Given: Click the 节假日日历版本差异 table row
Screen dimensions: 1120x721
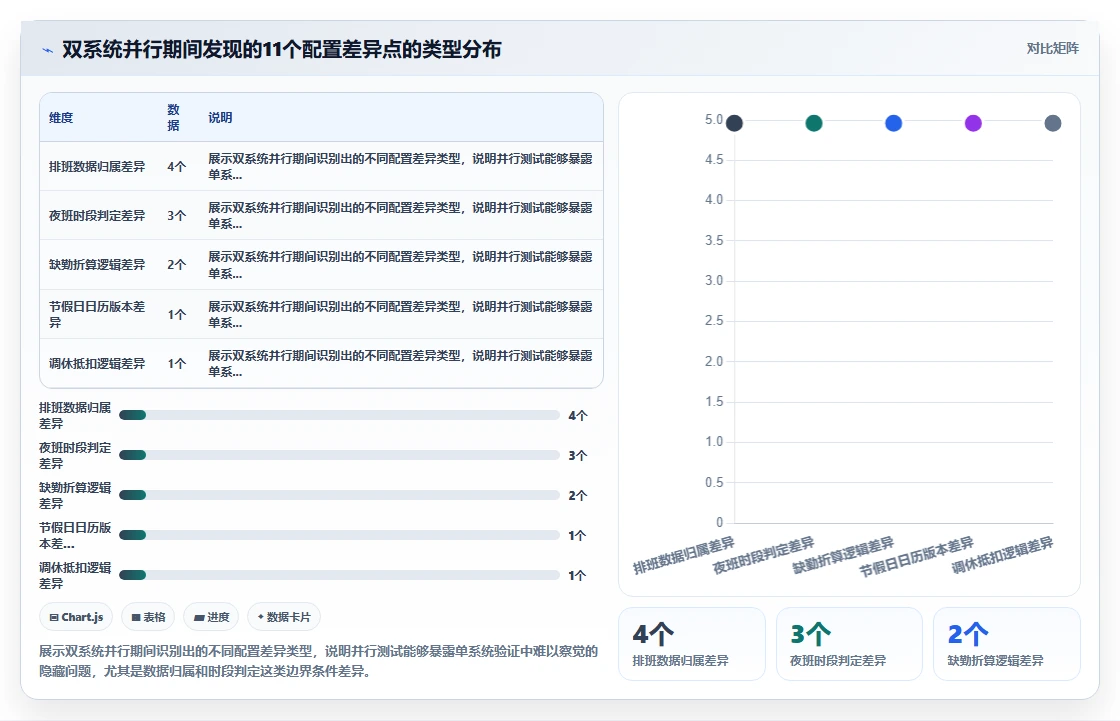Looking at the screenshot, I should [321, 314].
